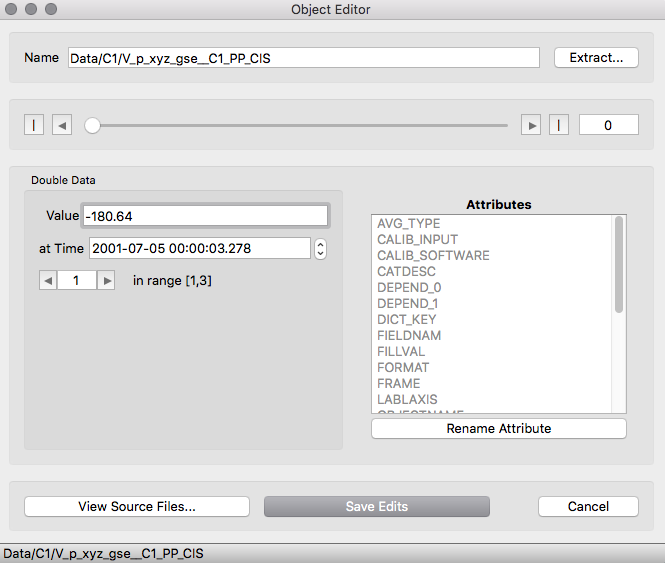Open View Source Files dialog

(x=136, y=506)
